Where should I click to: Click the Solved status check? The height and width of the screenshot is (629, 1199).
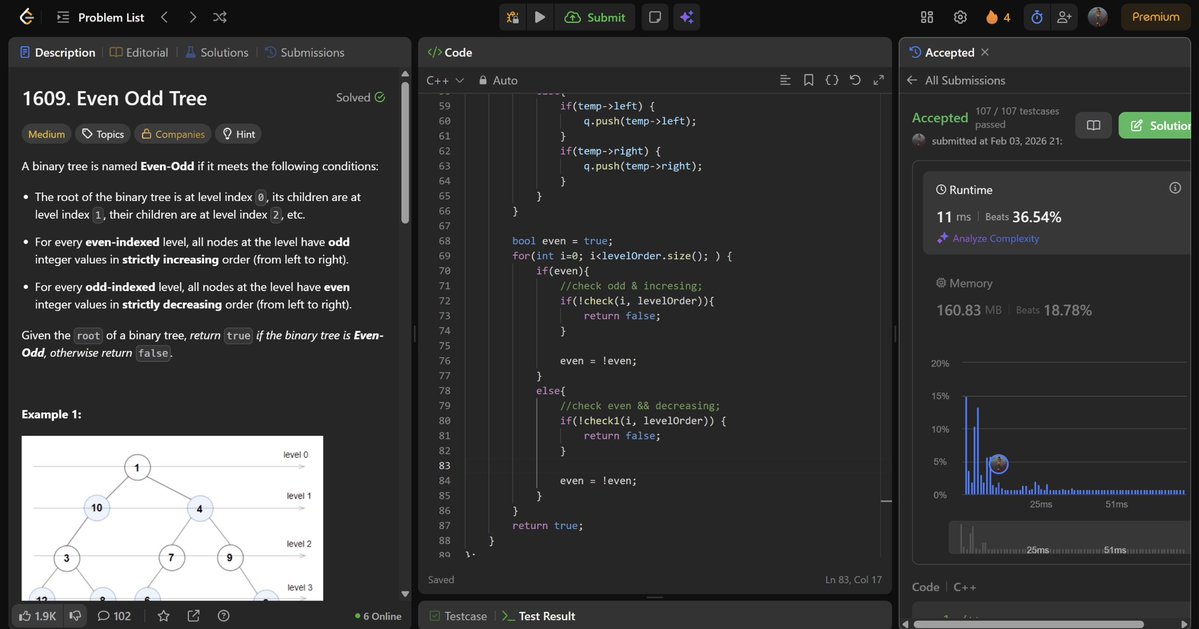(x=360, y=97)
